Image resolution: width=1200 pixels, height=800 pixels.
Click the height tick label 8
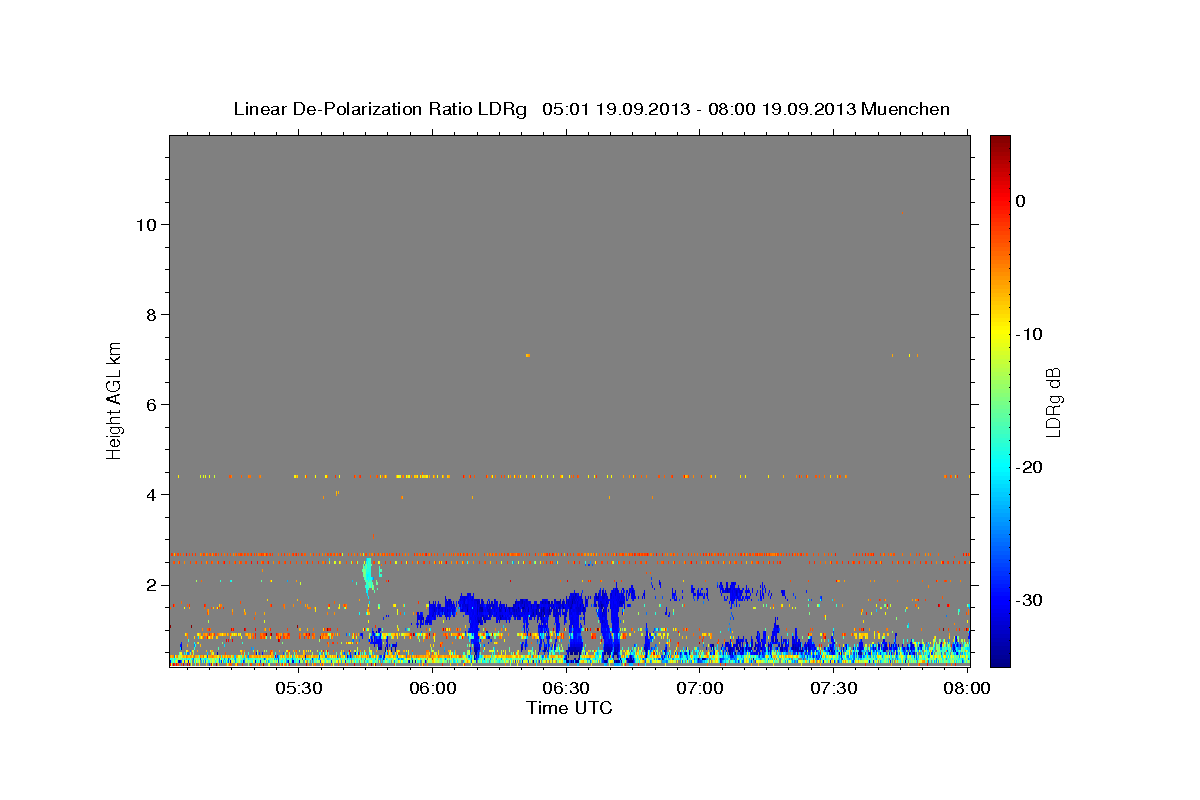click(149, 314)
